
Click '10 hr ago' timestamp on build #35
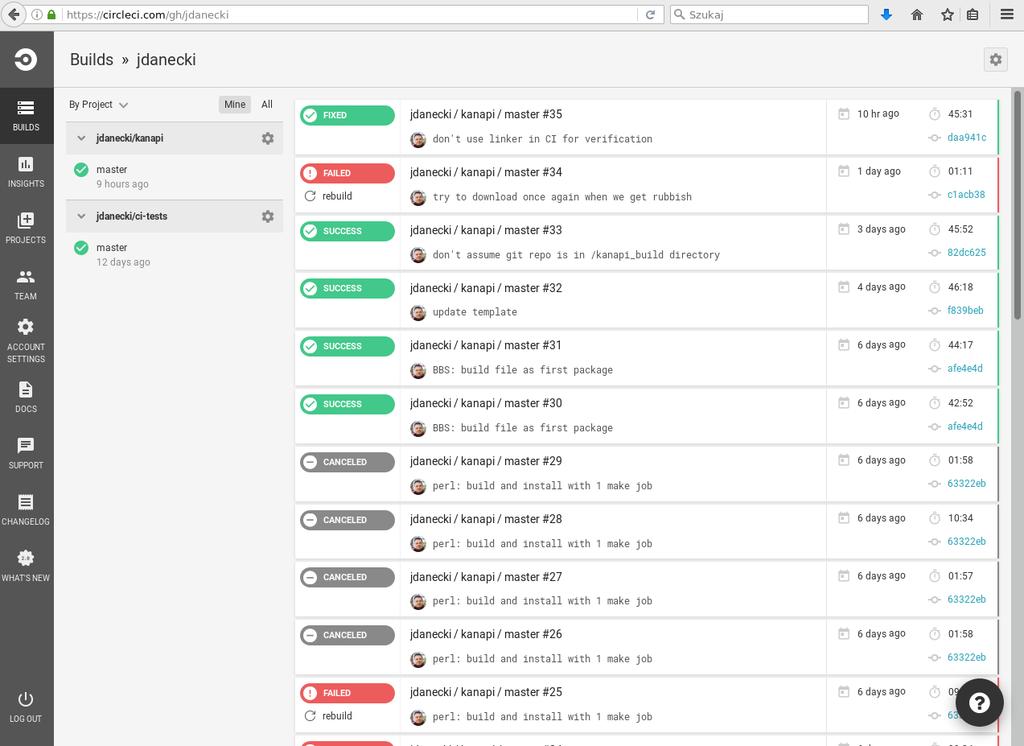point(878,114)
